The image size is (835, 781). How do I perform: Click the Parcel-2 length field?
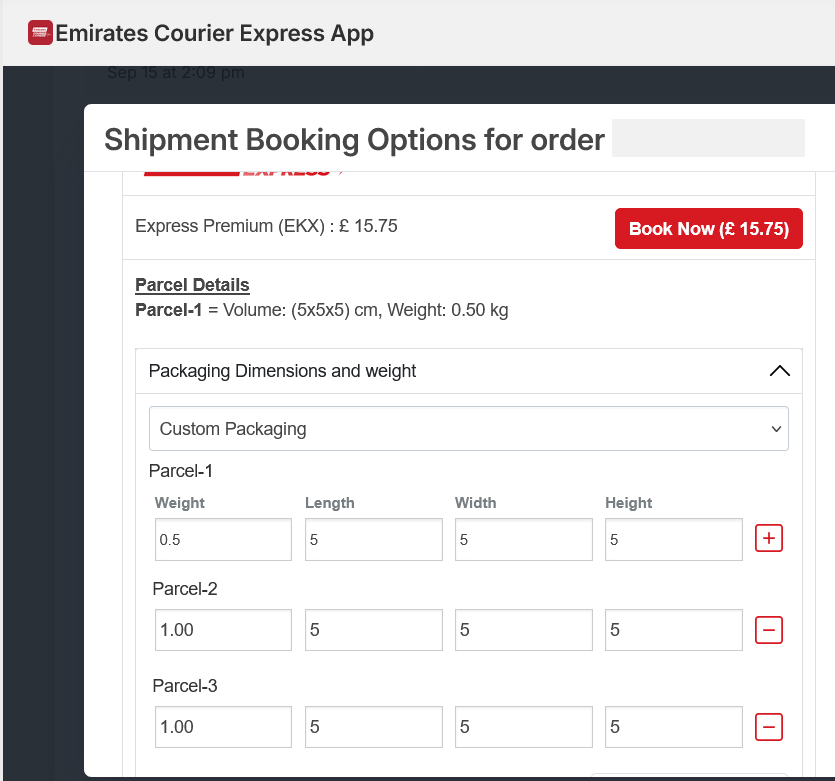pos(373,630)
